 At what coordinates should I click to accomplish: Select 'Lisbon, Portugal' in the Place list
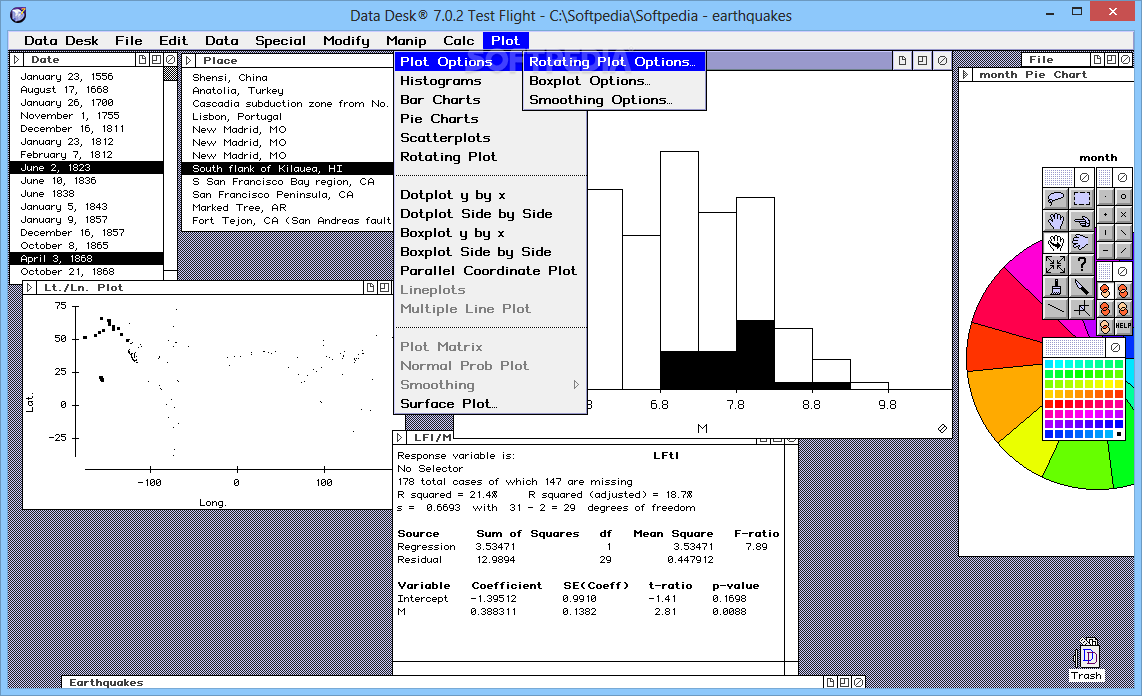[x=237, y=116]
